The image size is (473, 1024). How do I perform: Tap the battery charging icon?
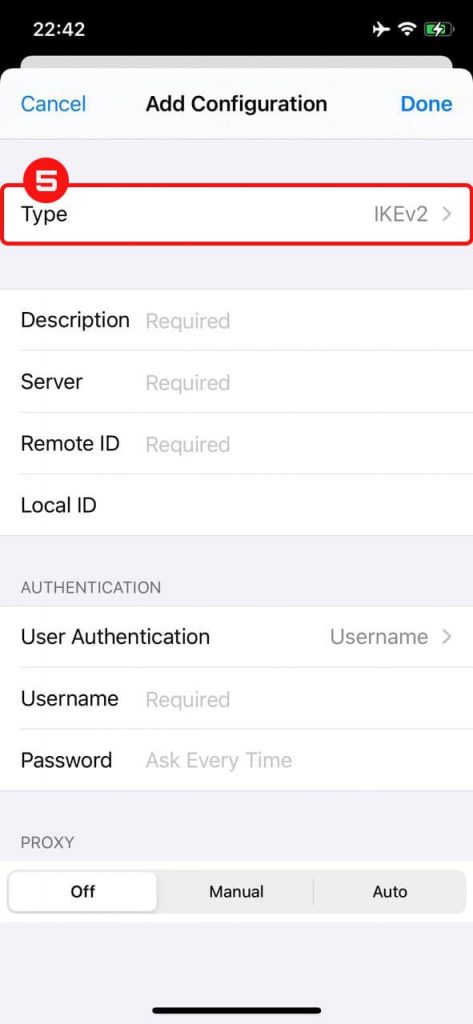click(x=439, y=29)
